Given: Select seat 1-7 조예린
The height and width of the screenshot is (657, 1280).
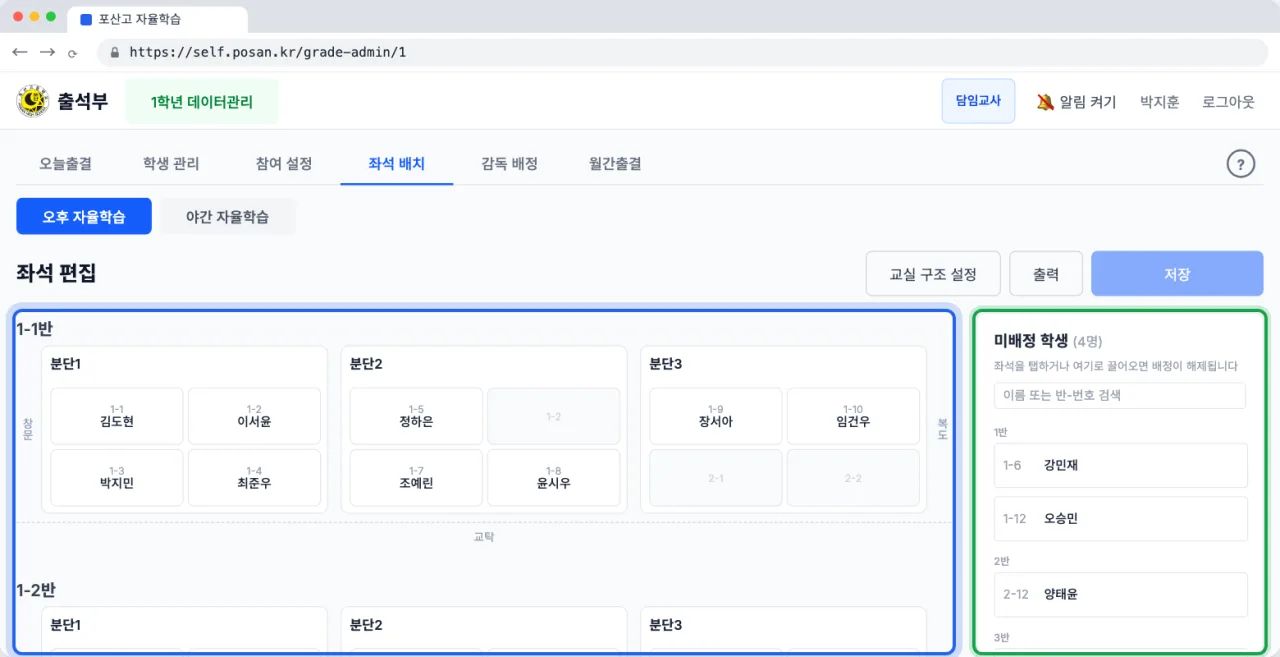Looking at the screenshot, I should pyautogui.click(x=416, y=477).
